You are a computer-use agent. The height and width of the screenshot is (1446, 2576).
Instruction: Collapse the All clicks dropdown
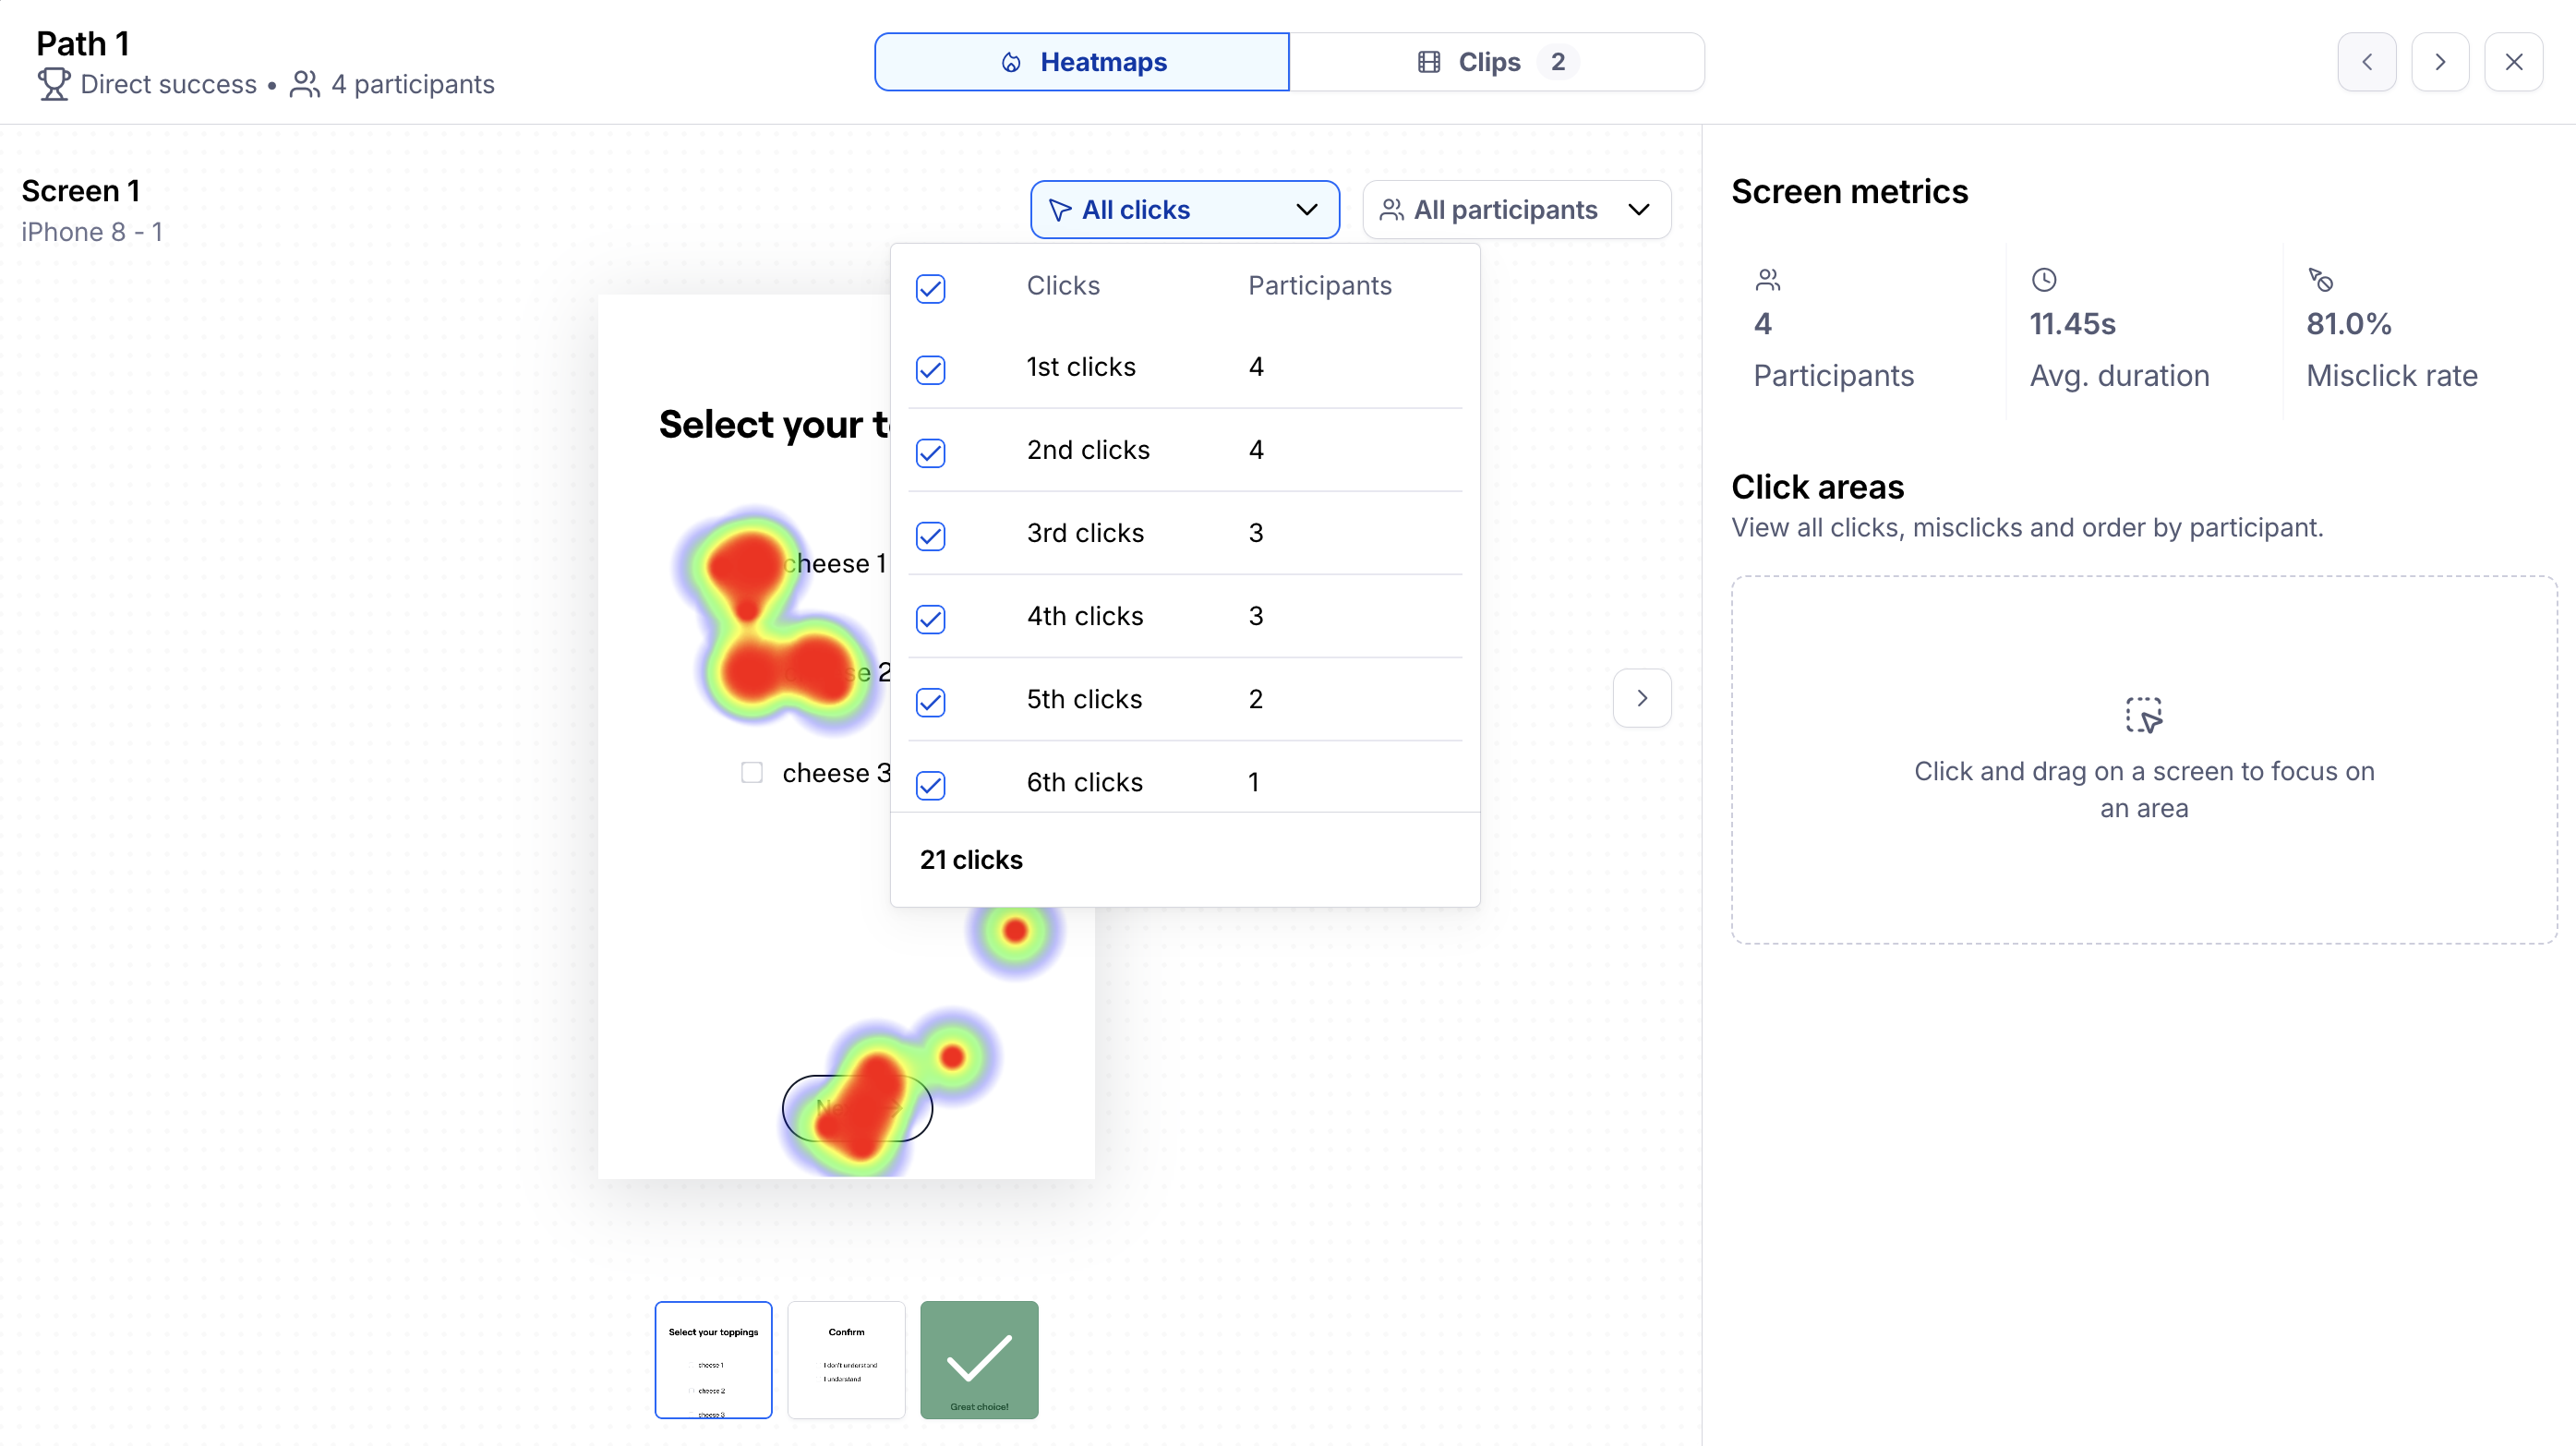[x=1184, y=209]
